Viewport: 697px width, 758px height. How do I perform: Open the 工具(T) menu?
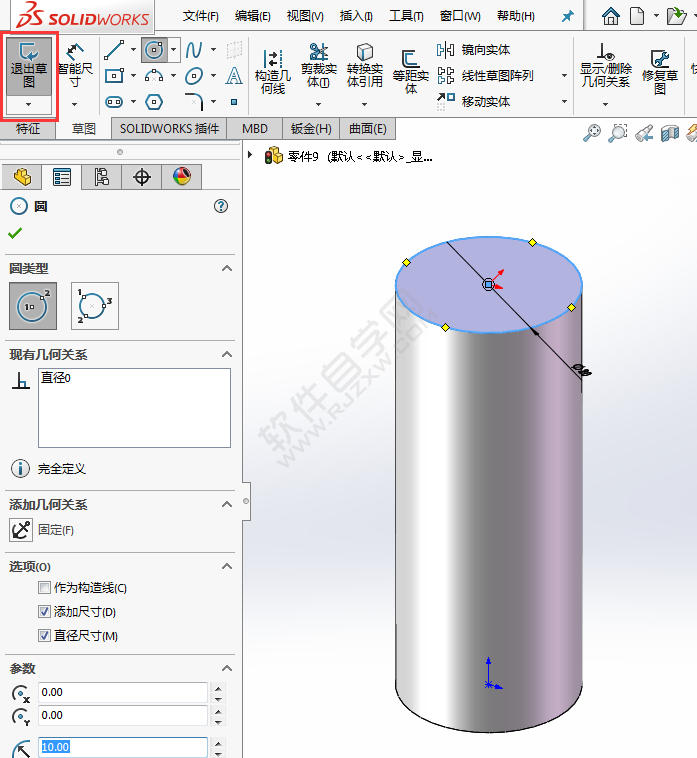tap(407, 16)
